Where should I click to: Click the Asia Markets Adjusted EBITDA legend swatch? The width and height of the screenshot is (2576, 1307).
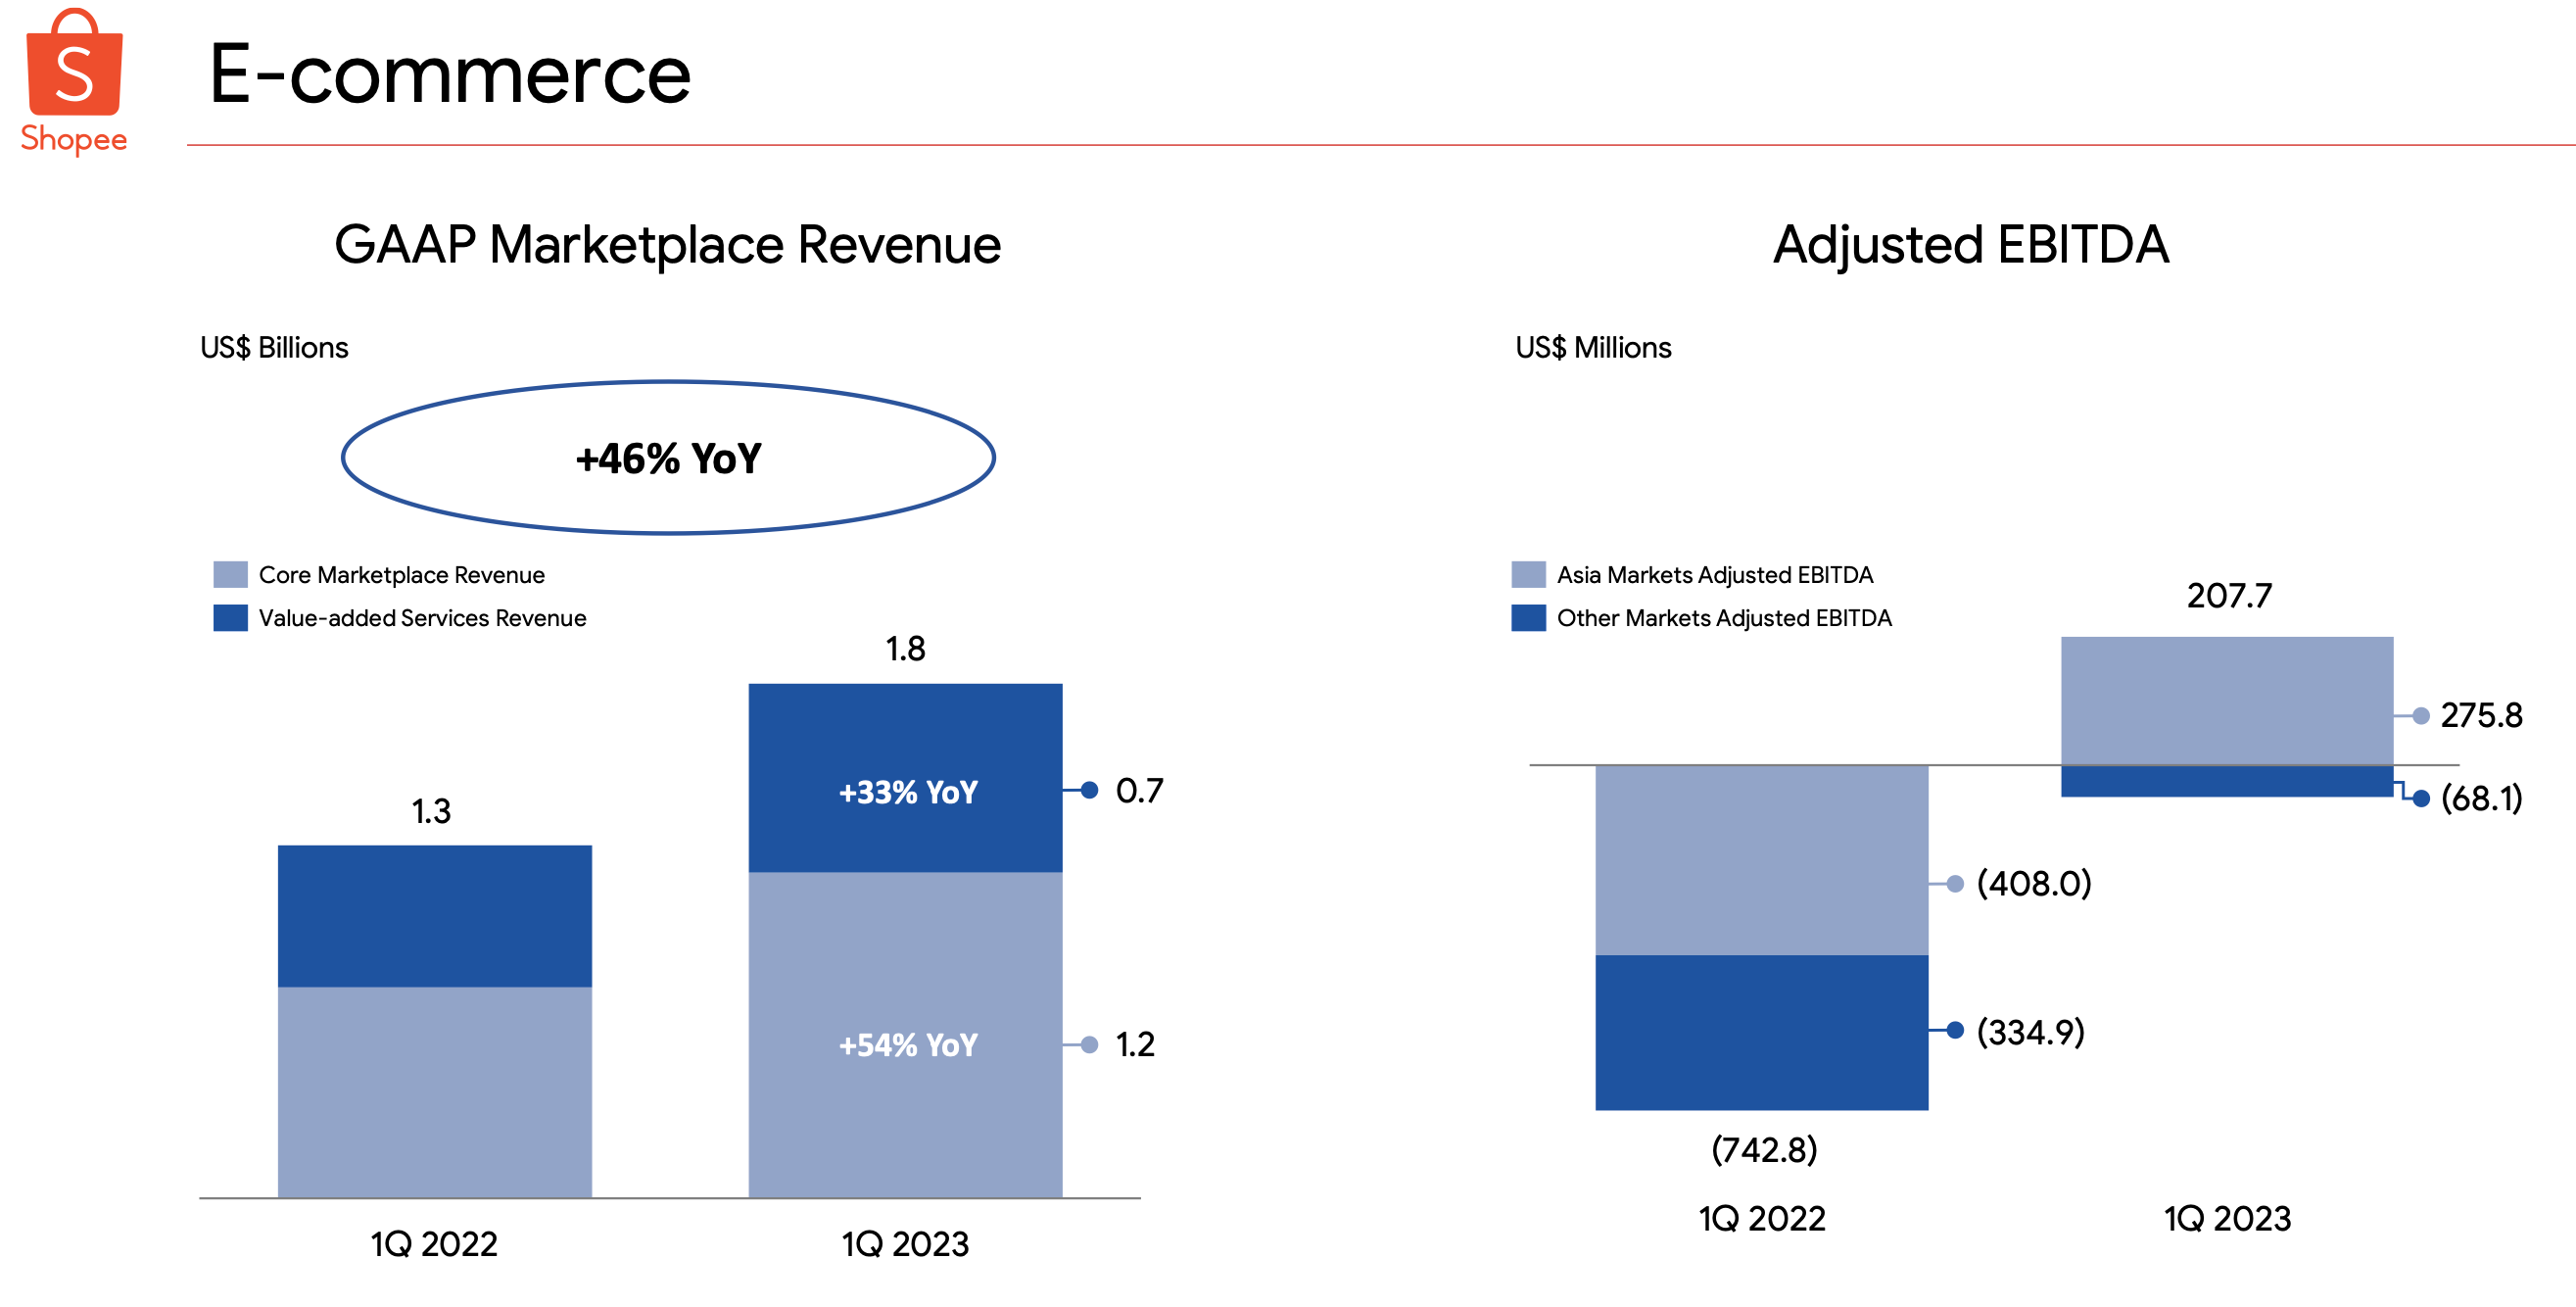point(1528,574)
